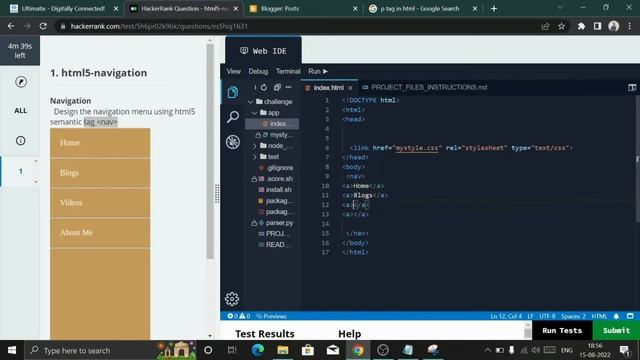640x360 pixels.
Task: Open Mail app from taskbar
Action: (333, 350)
